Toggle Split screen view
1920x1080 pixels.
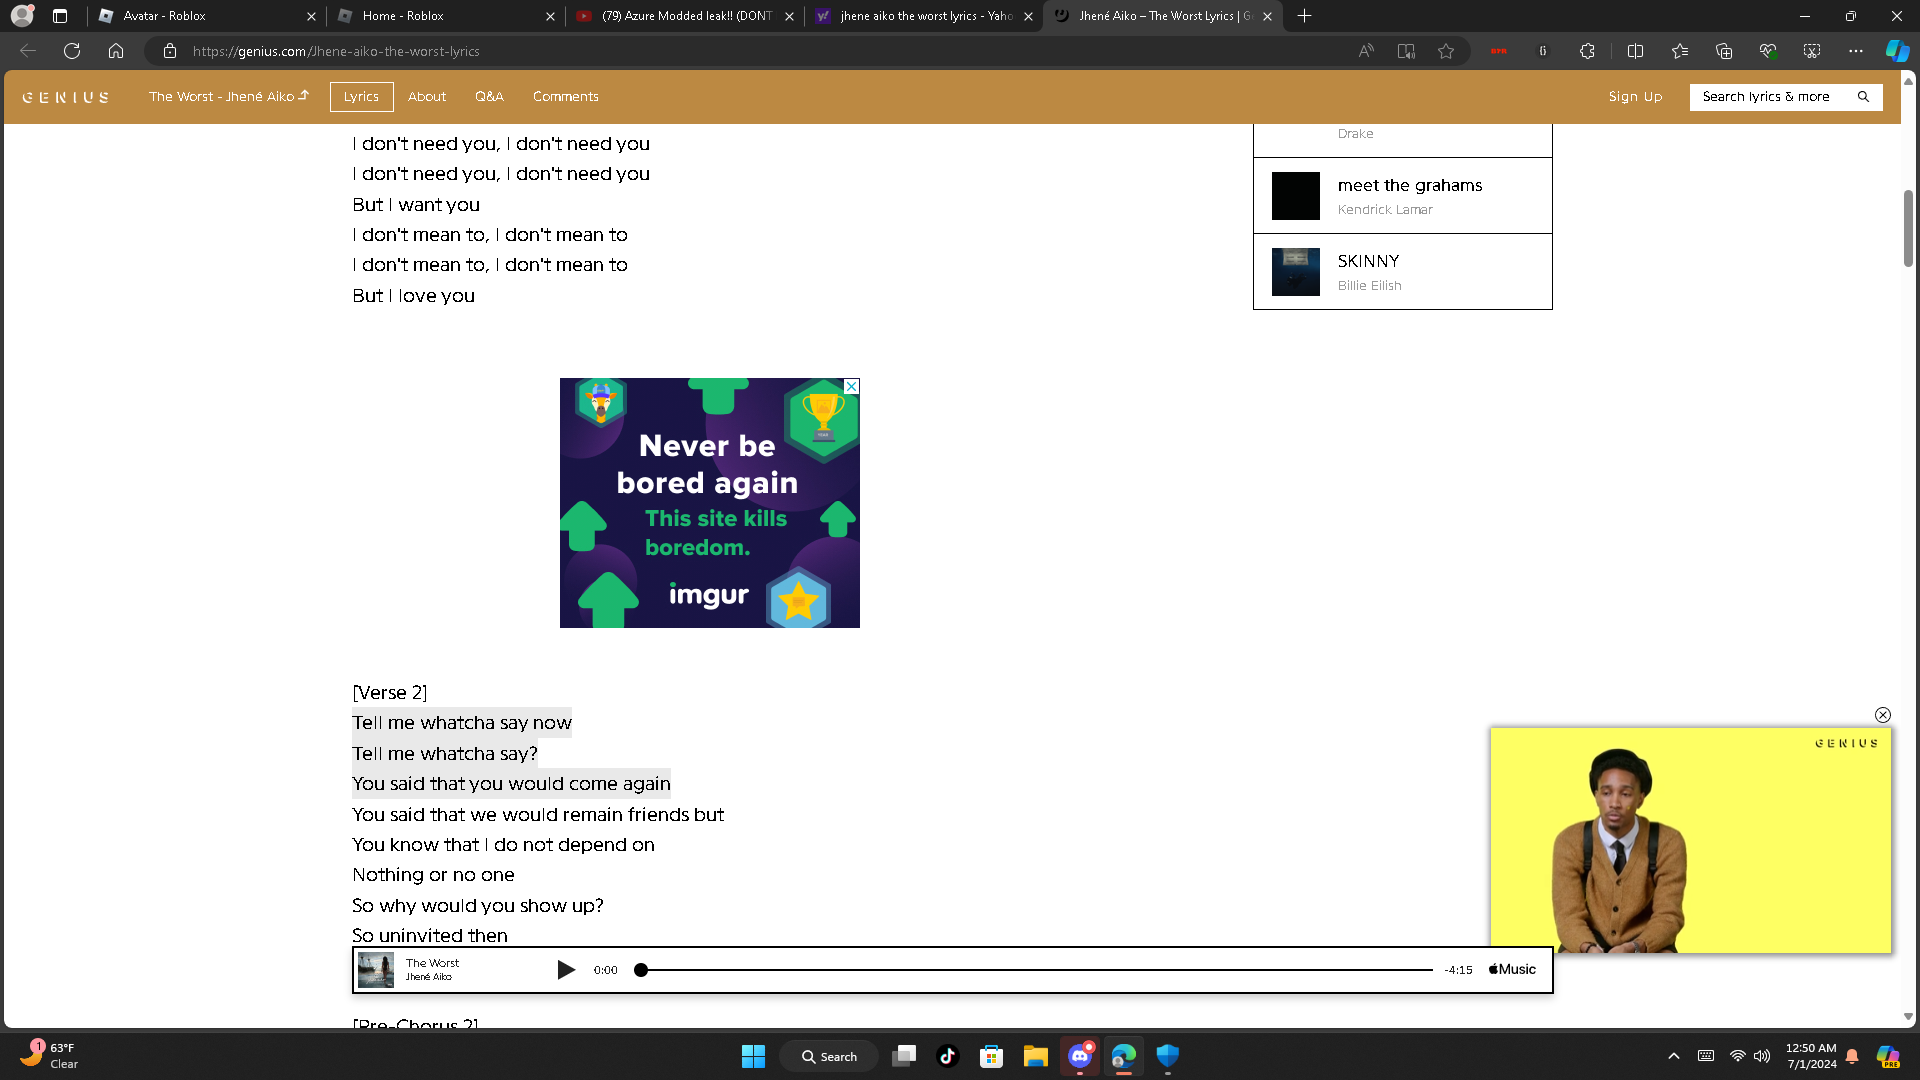1636,51
